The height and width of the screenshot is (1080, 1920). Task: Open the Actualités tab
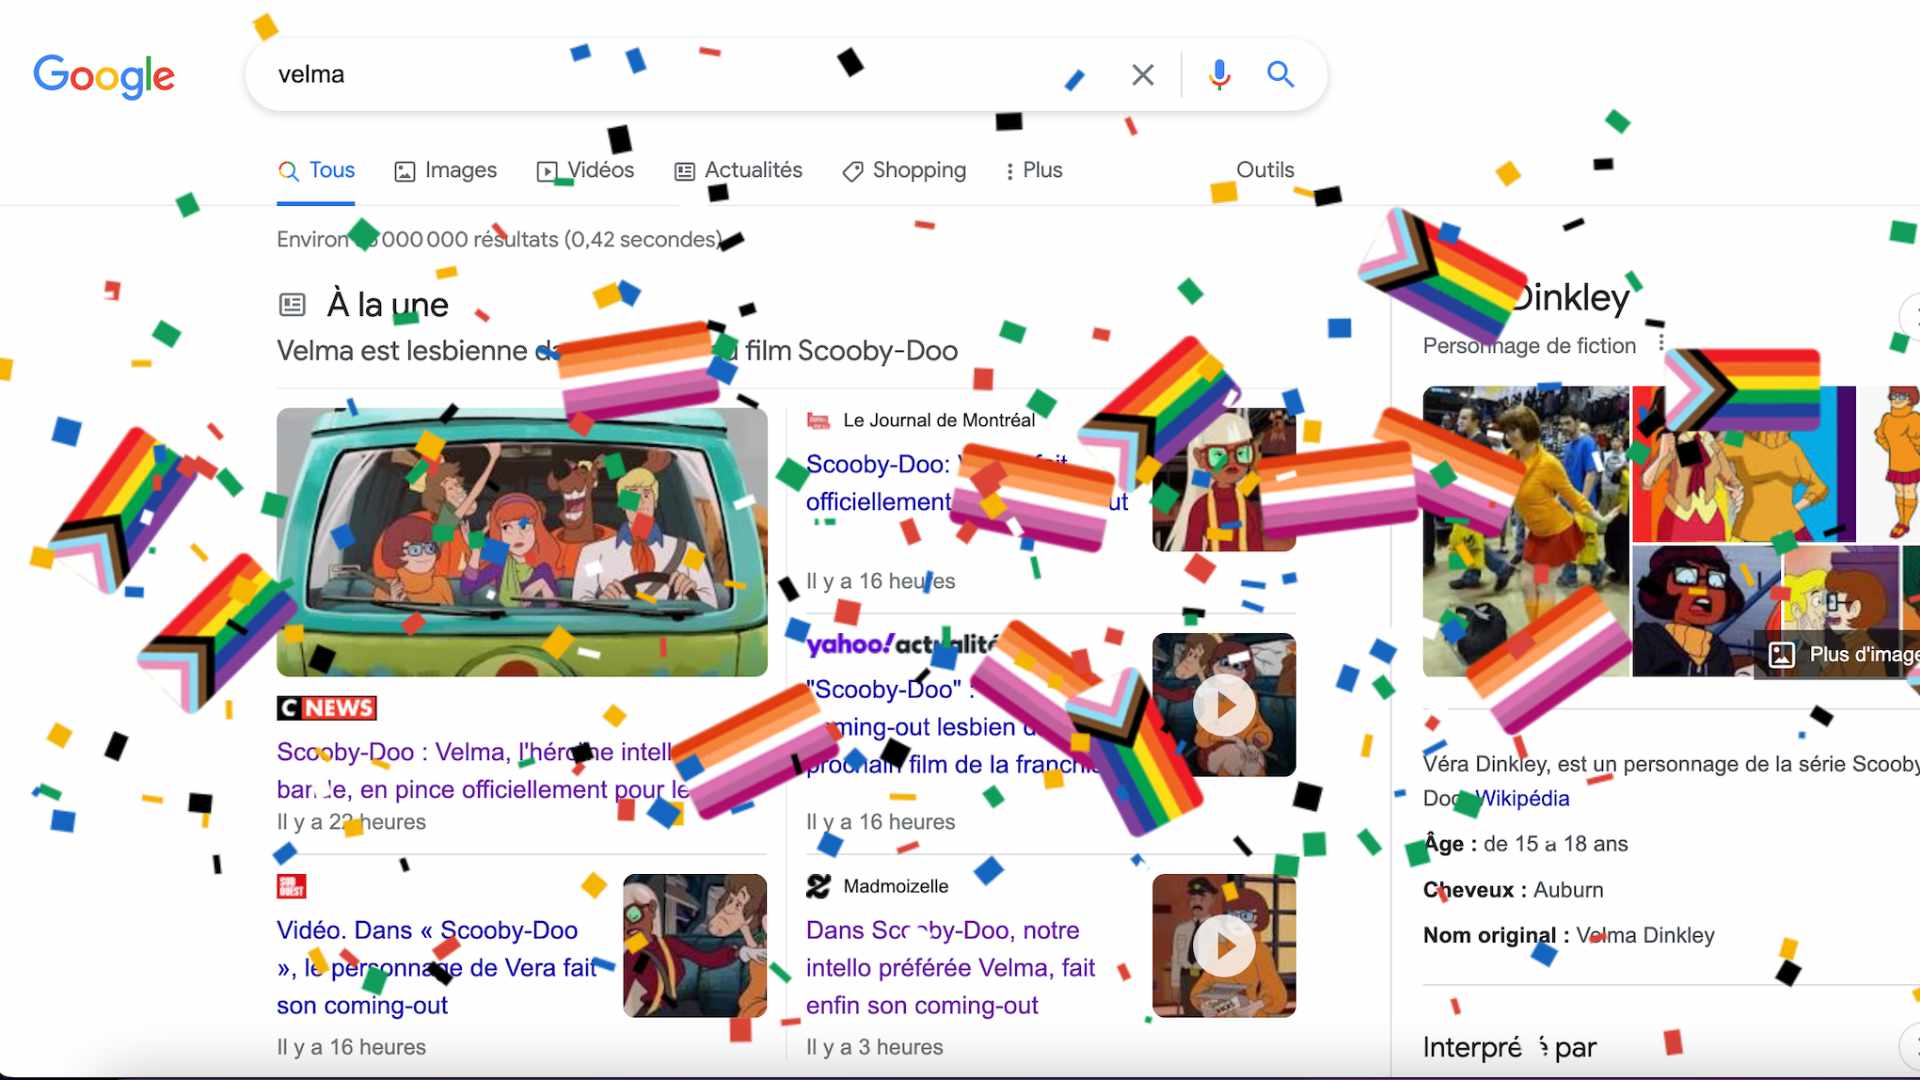pyautogui.click(x=739, y=171)
